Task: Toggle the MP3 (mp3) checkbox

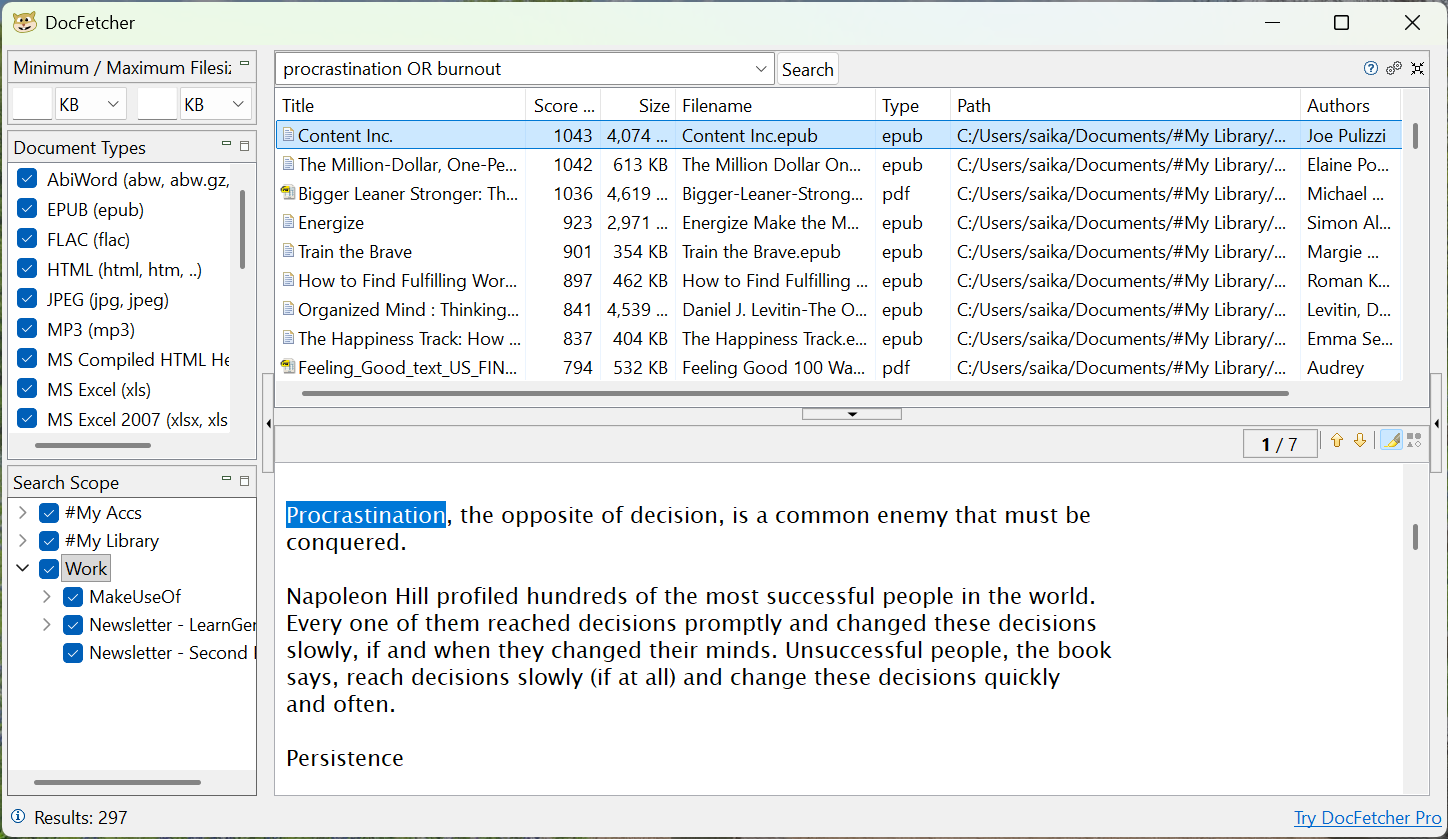Action: tap(28, 330)
